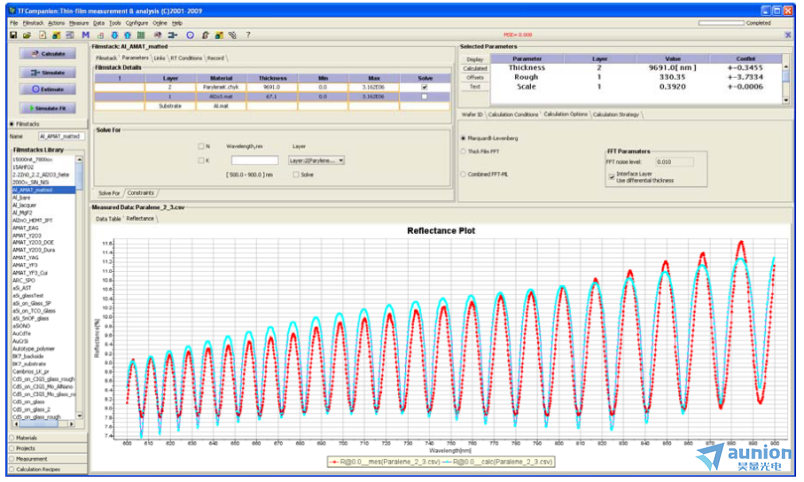Expand the Materials panel
This screenshot has height=482, width=804.
pyautogui.click(x=47, y=438)
